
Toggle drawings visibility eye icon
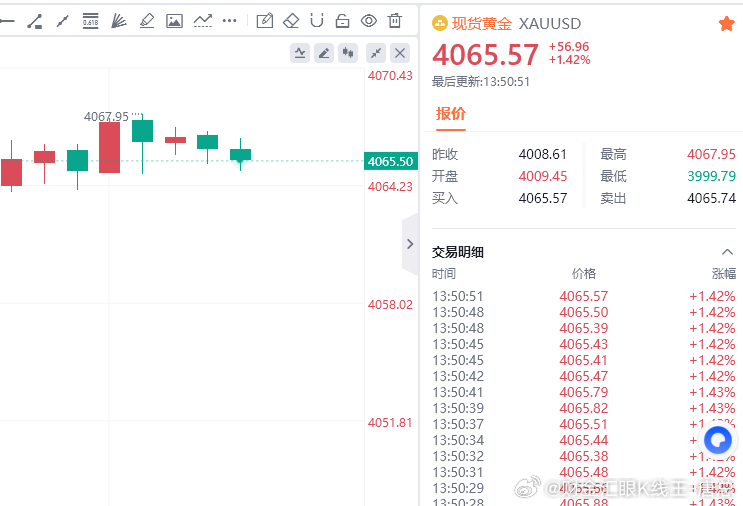[369, 21]
